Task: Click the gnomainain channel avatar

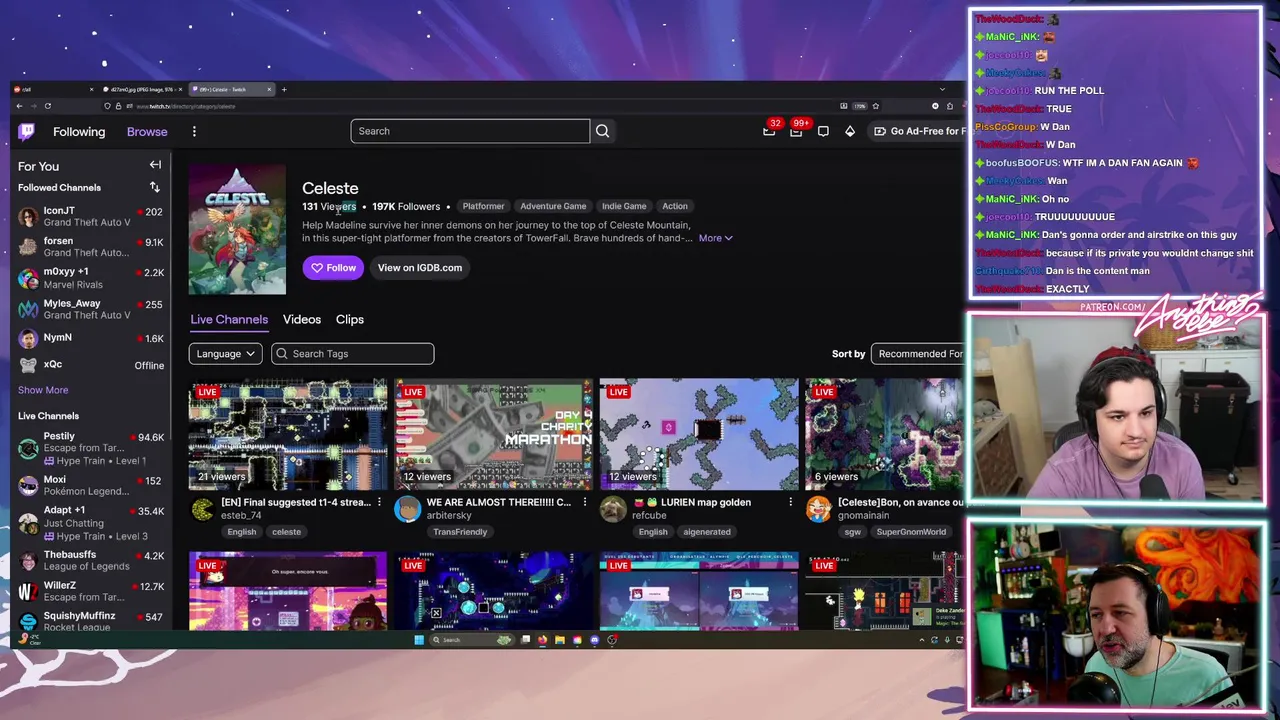Action: [818, 509]
